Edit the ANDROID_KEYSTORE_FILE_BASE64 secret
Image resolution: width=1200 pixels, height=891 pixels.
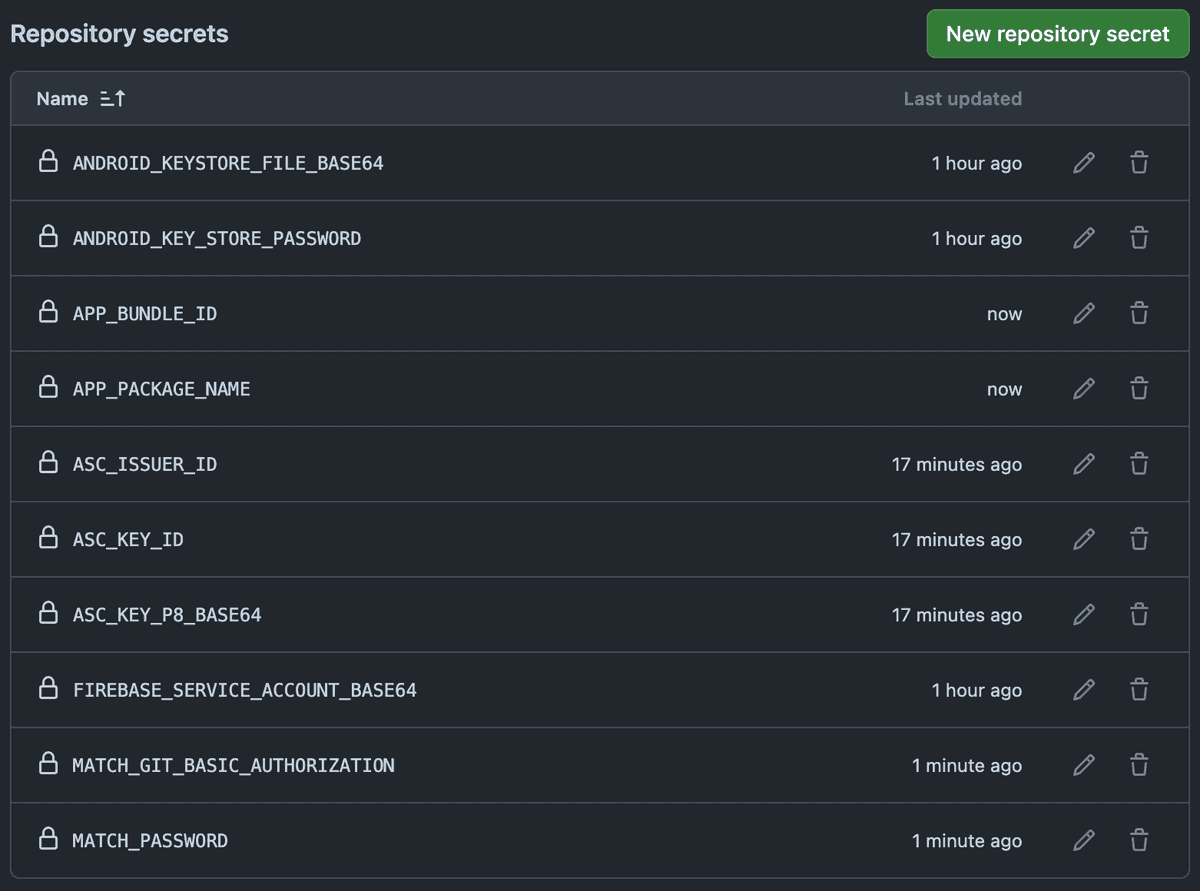[1084, 163]
